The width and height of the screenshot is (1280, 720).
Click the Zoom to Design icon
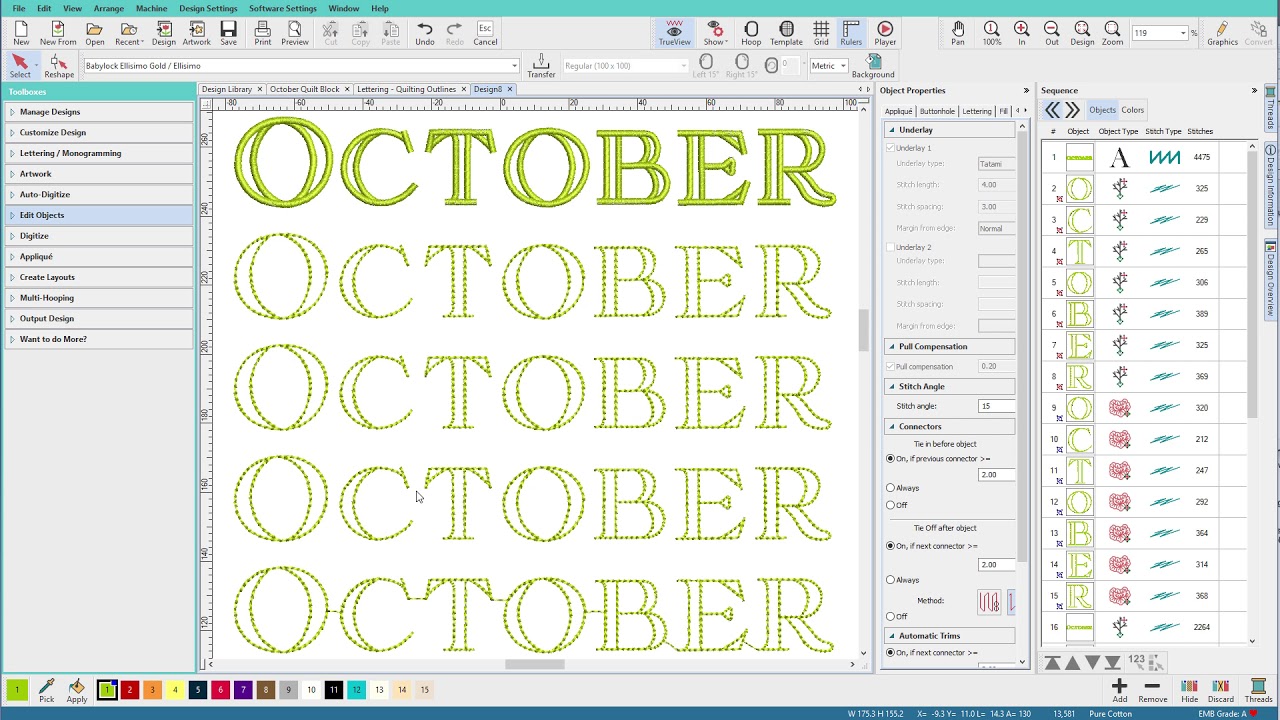[1082, 33]
